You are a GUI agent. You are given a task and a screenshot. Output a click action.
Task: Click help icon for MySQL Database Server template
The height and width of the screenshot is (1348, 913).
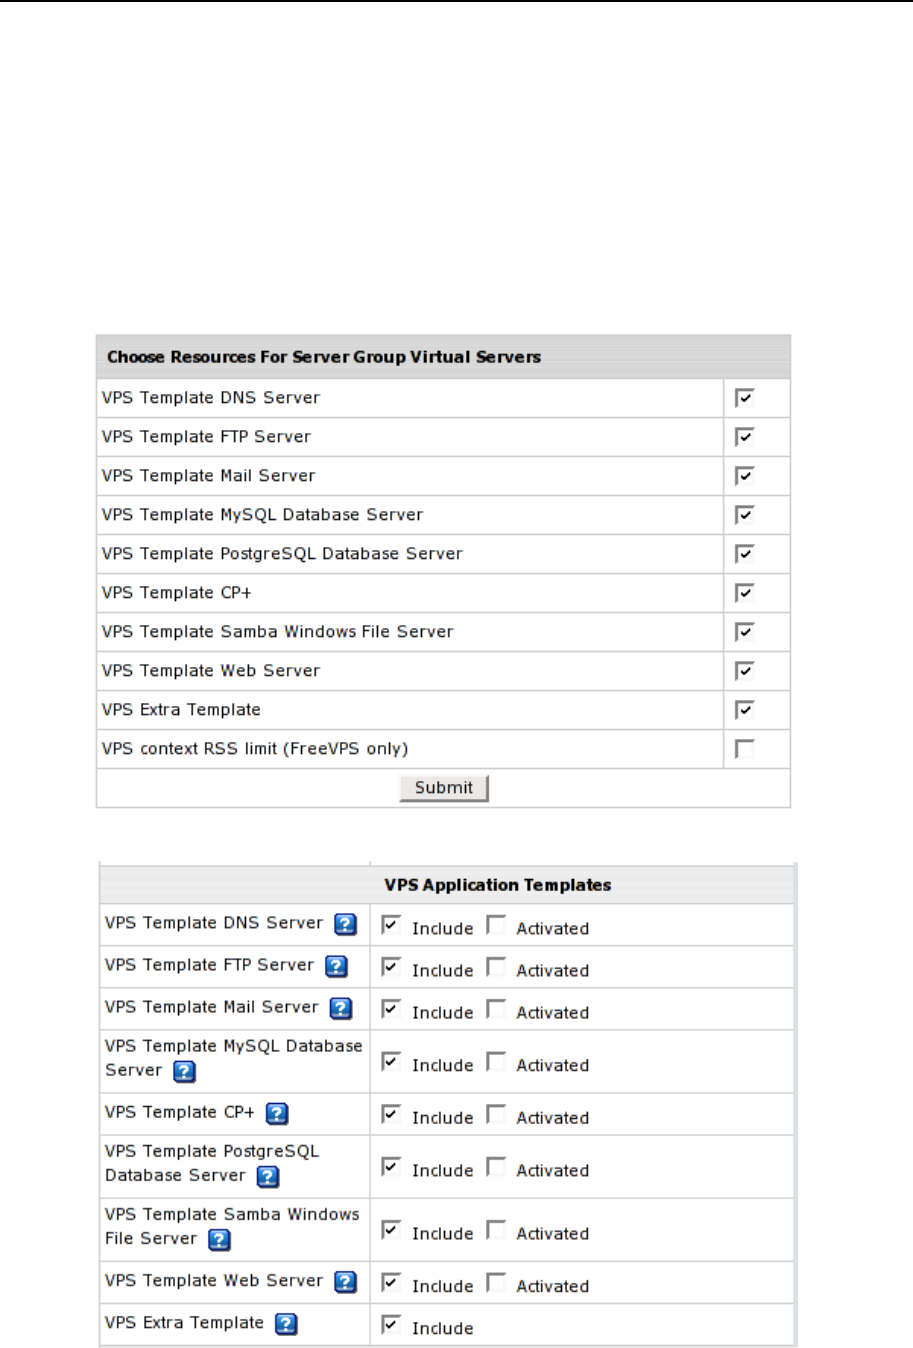tap(184, 1072)
